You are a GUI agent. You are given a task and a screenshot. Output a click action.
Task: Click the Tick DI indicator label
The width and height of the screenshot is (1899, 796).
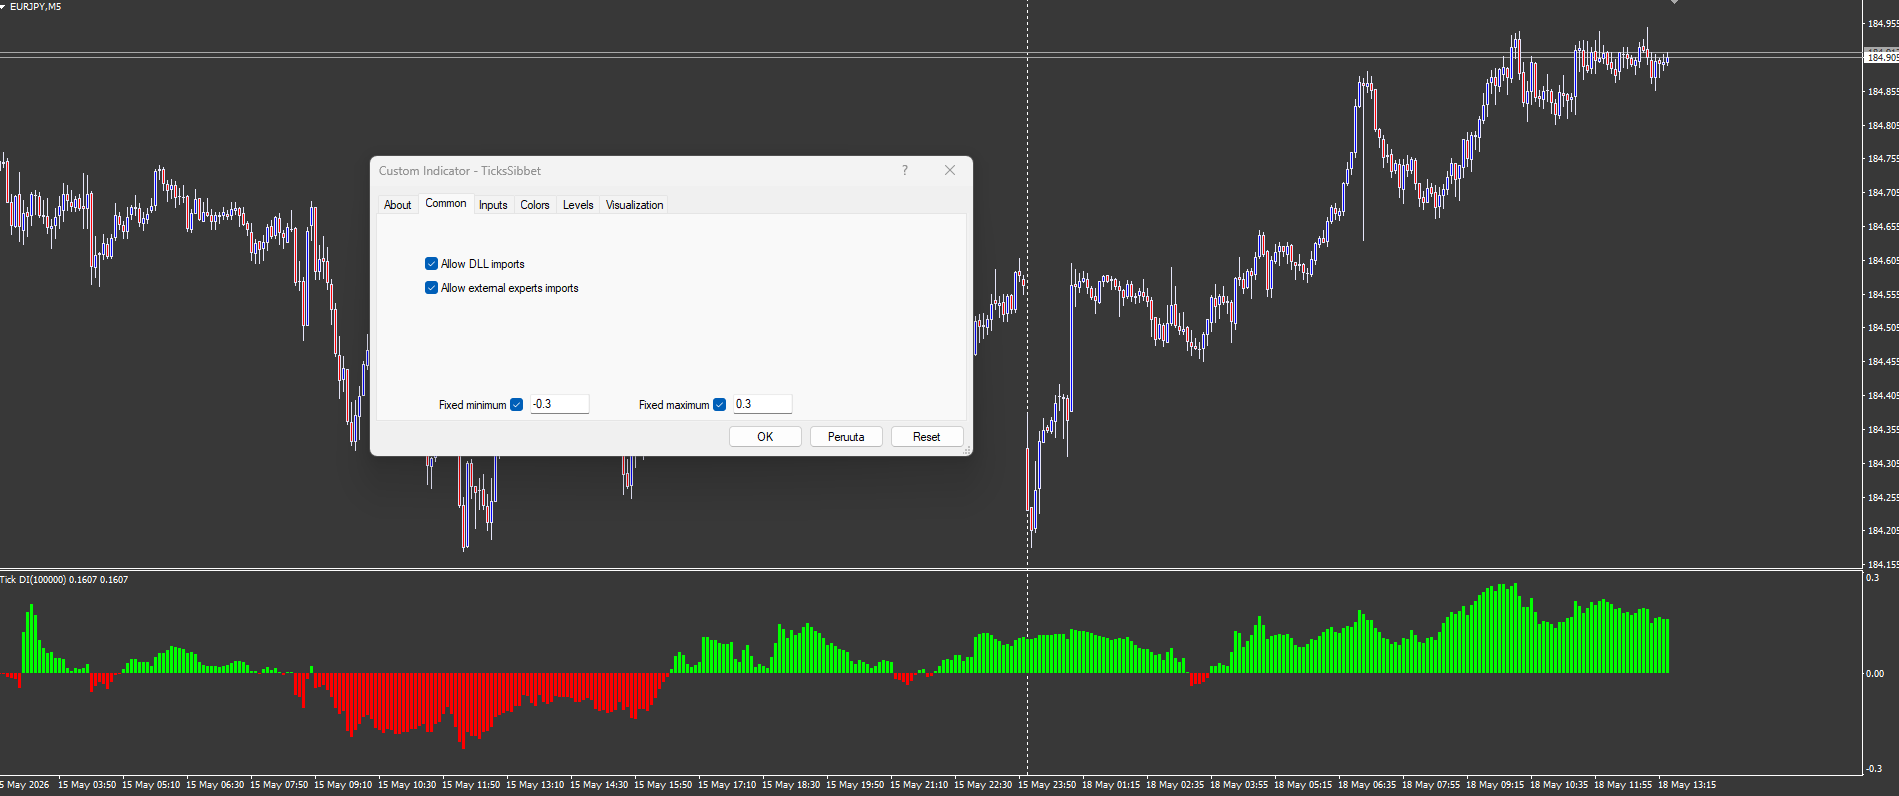(64, 580)
